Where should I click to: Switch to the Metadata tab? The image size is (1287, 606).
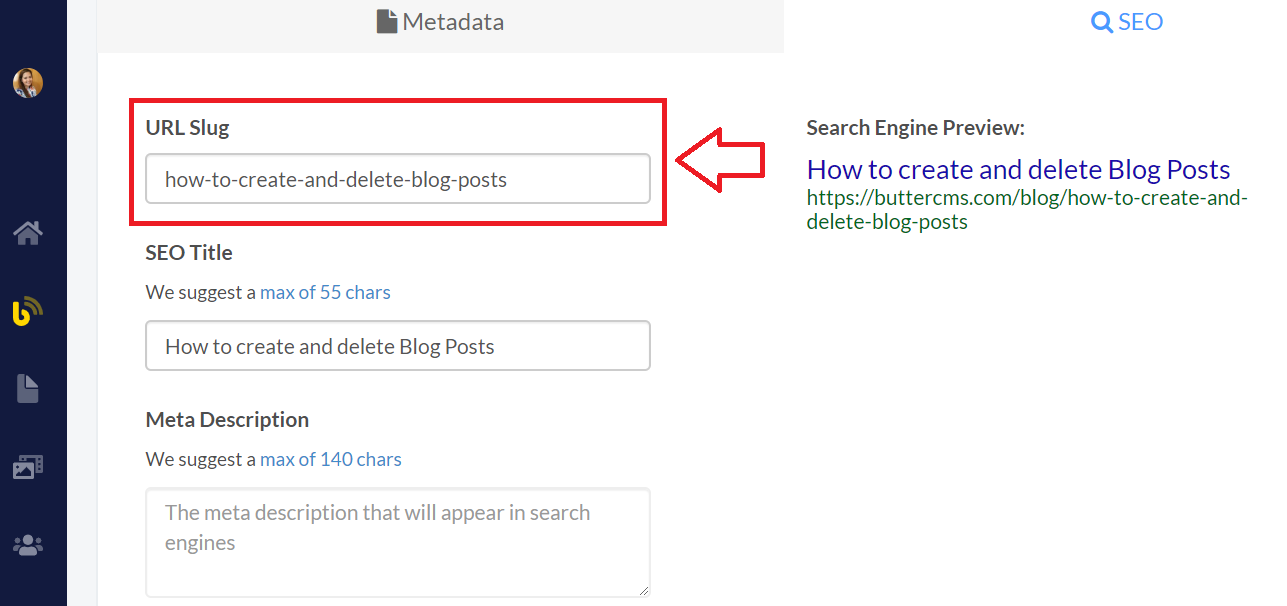(x=440, y=22)
